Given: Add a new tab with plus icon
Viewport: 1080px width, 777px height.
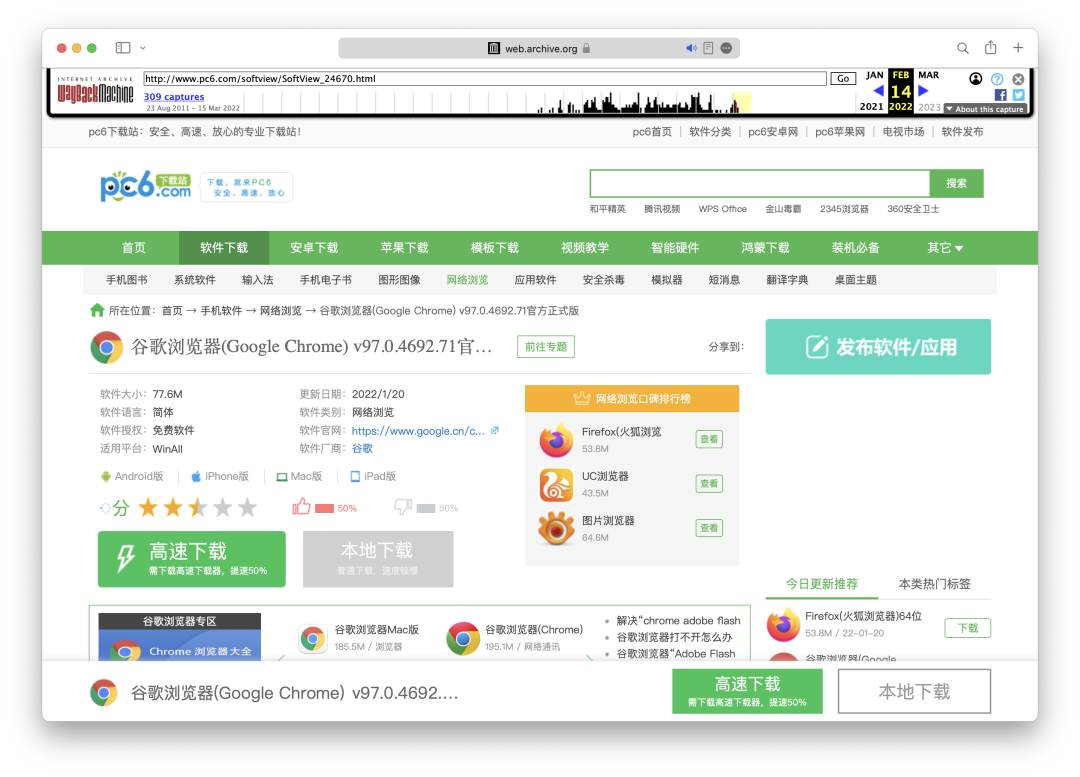Looking at the screenshot, I should click(x=1018, y=48).
